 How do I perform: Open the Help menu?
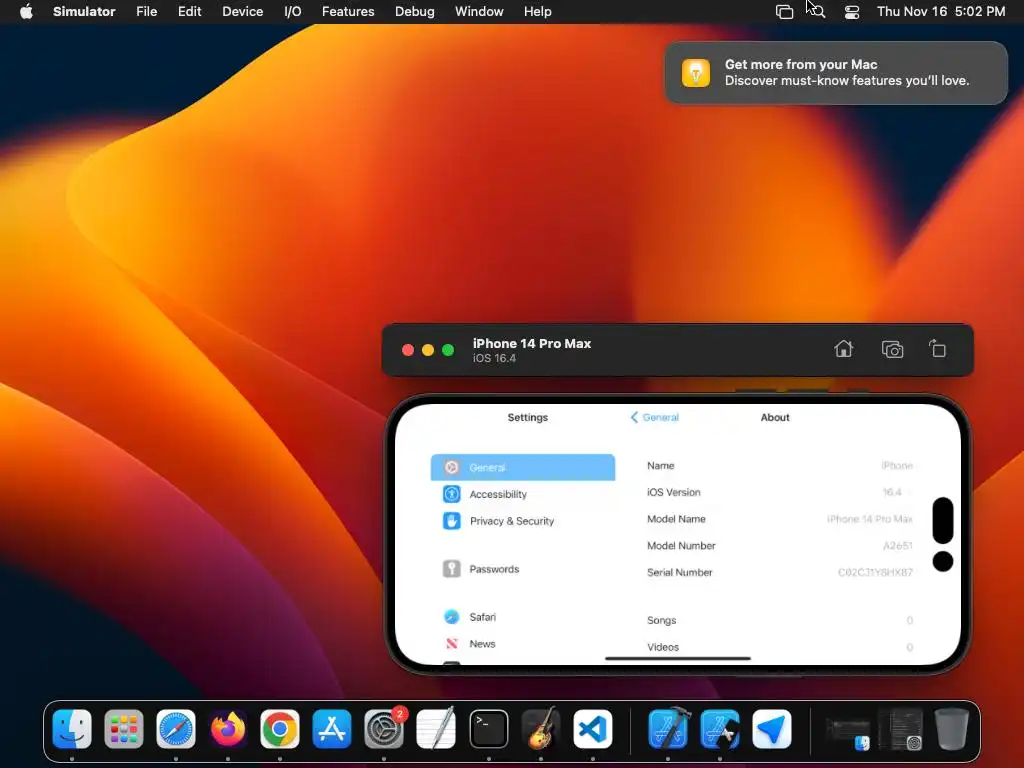pos(537,12)
